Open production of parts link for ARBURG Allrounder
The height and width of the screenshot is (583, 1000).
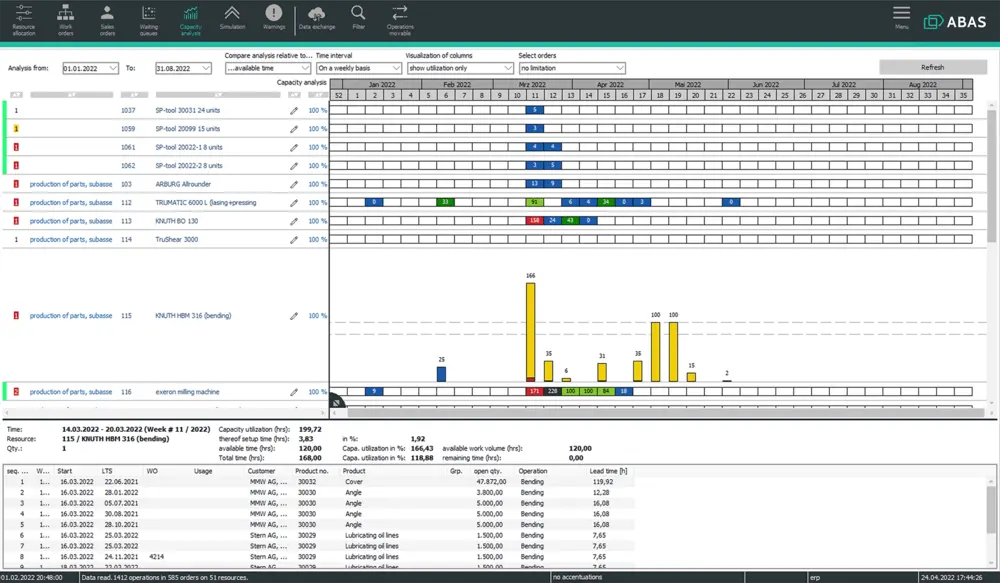[71, 184]
